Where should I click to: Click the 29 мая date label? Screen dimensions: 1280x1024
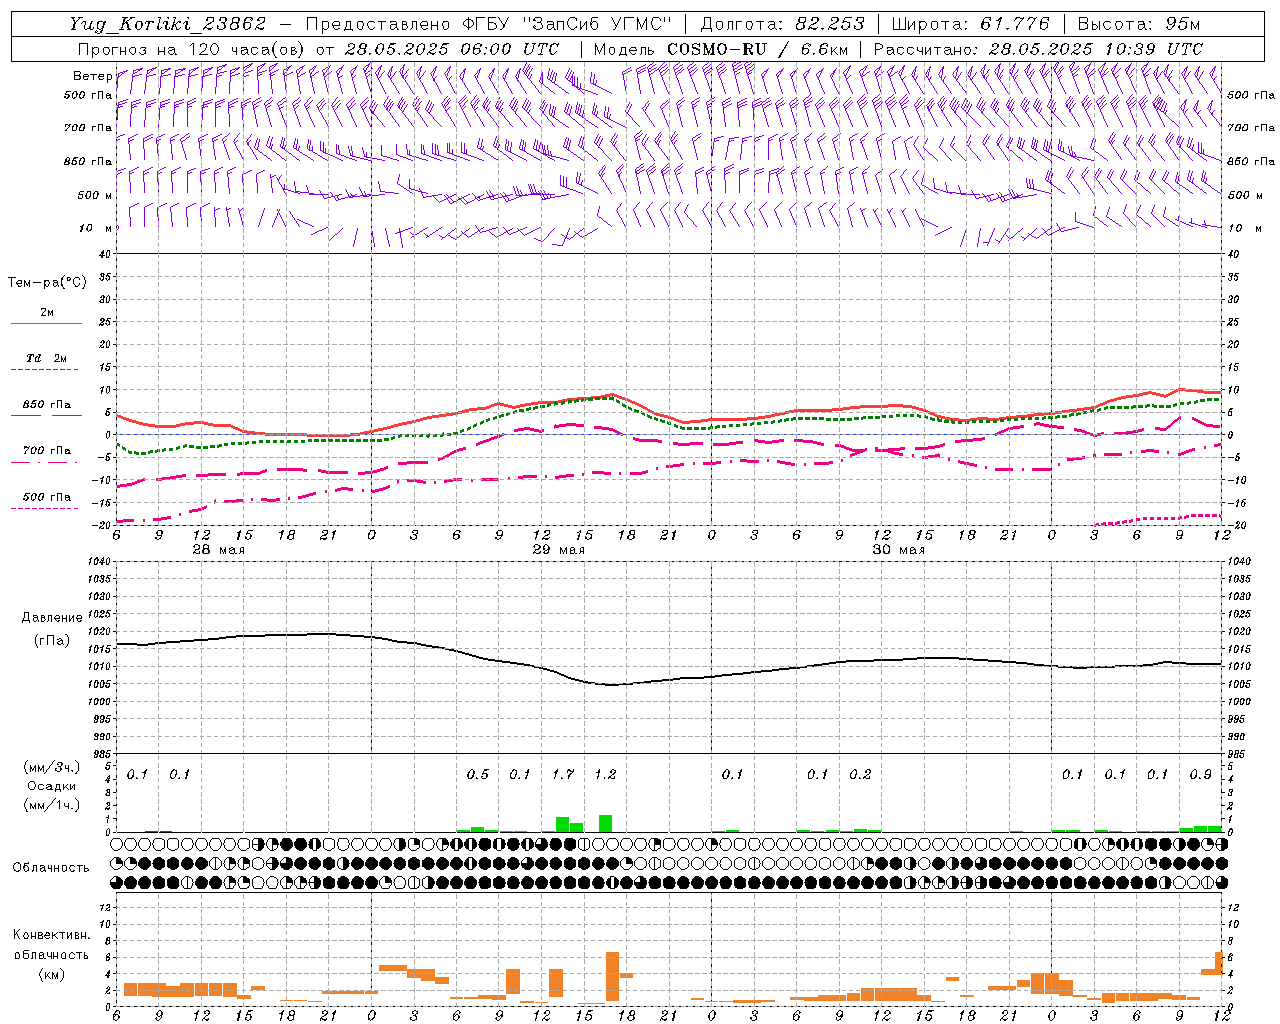pyautogui.click(x=558, y=550)
